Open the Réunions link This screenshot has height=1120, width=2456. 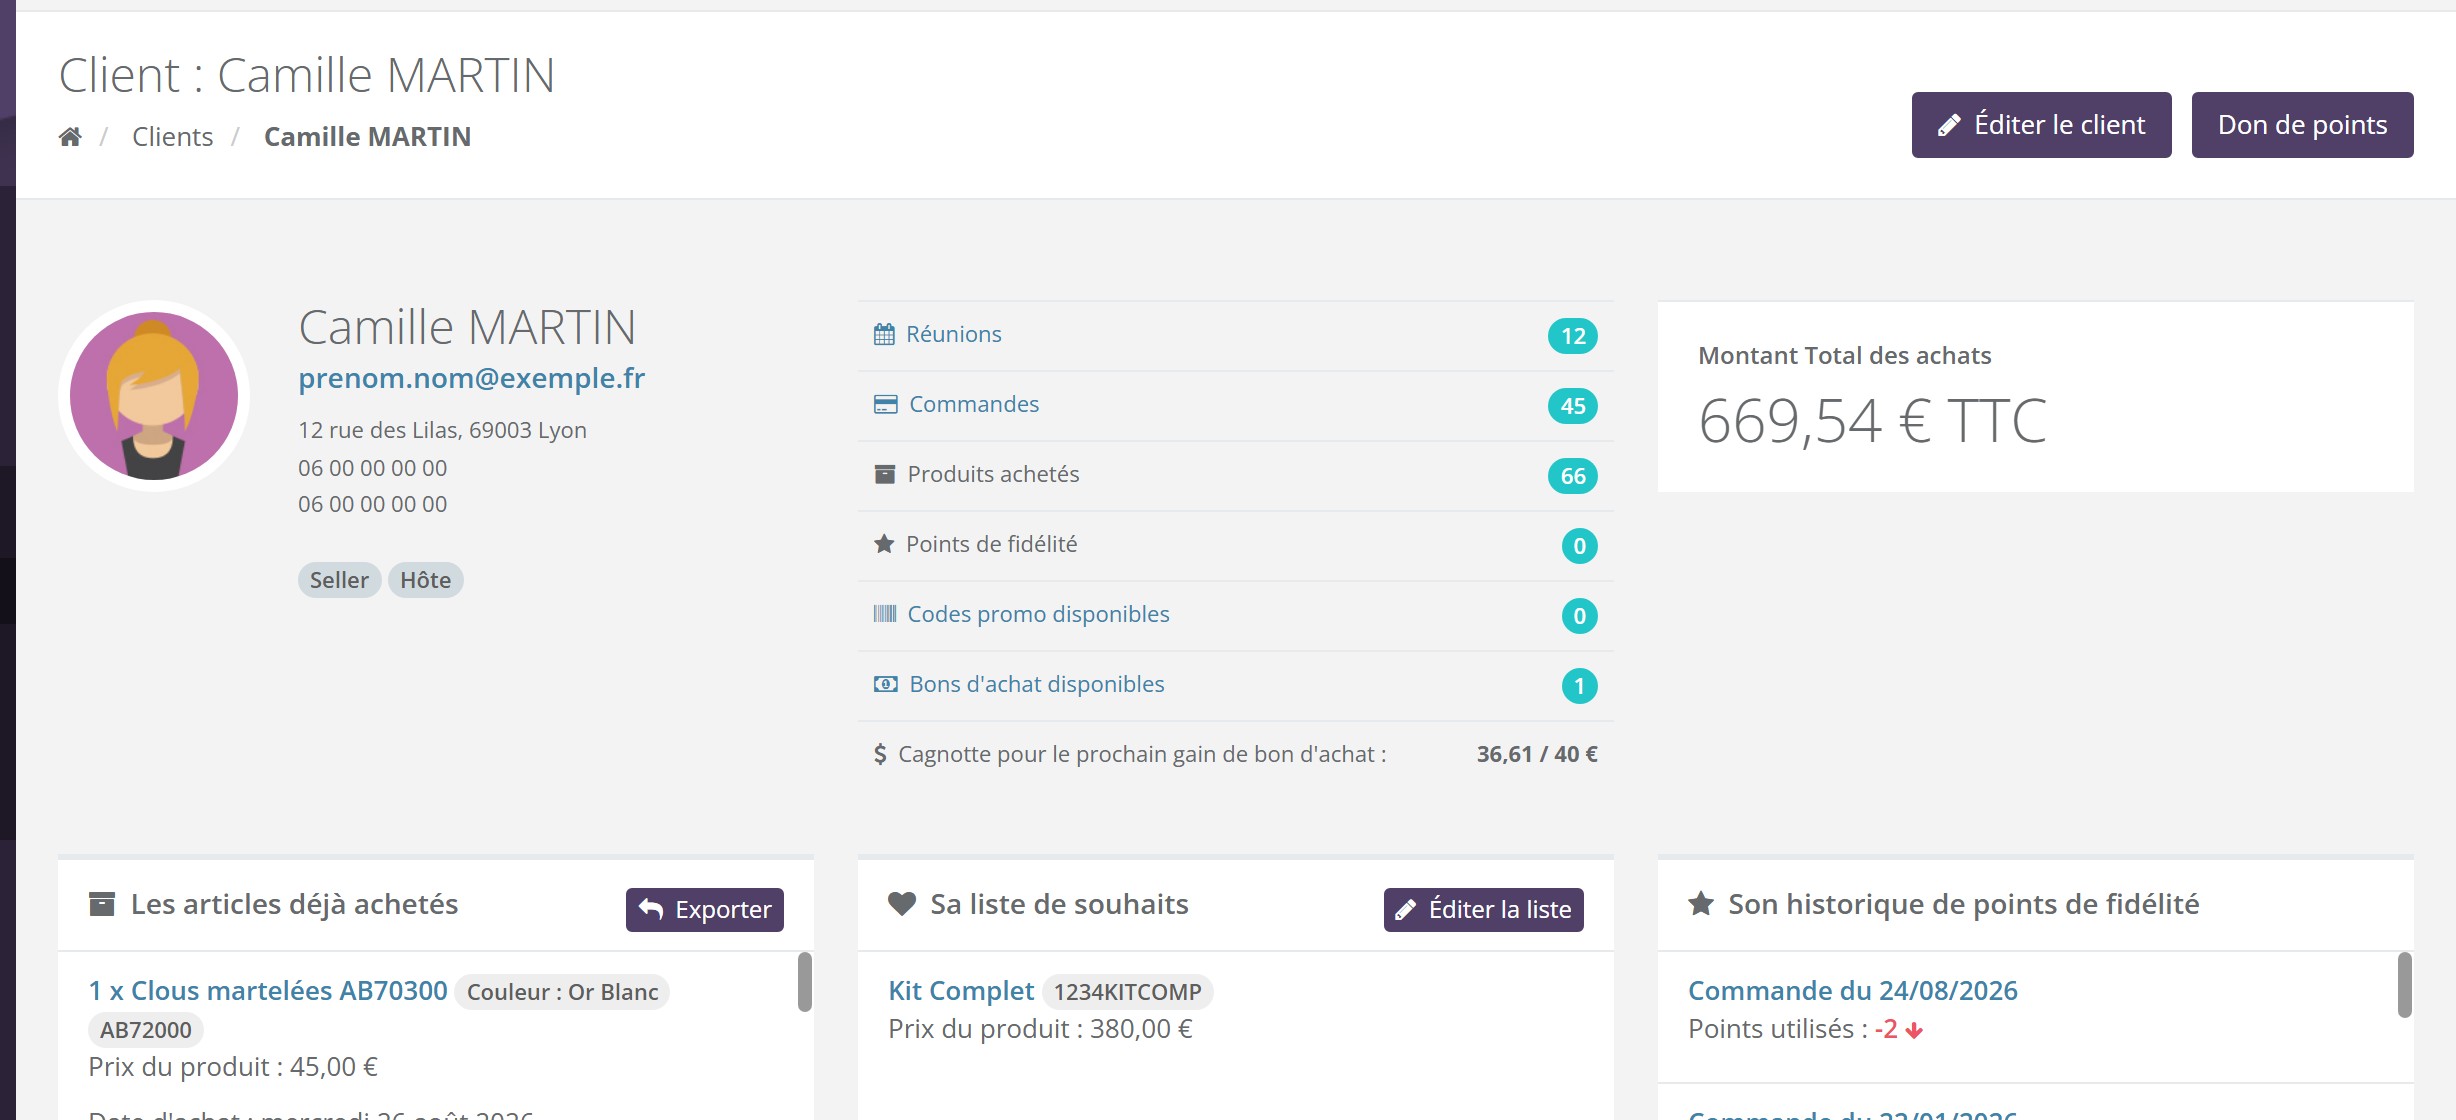coord(953,334)
